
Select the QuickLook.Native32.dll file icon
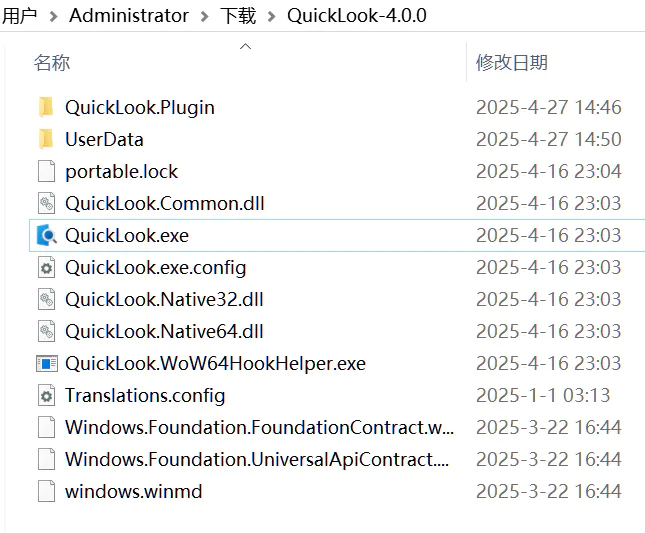46,299
